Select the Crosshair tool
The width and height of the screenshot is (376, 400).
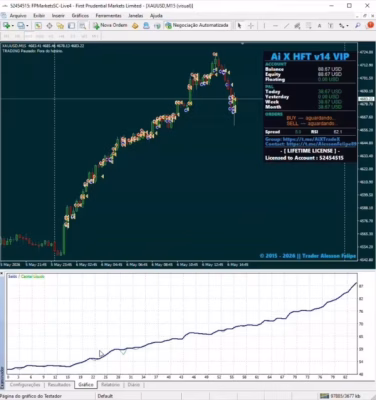251,25
